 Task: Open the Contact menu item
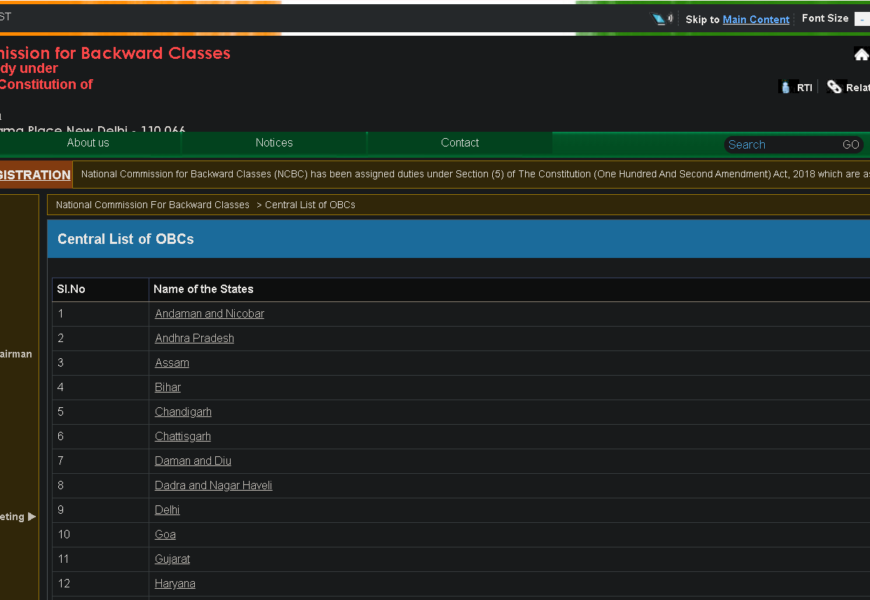pyautogui.click(x=460, y=143)
